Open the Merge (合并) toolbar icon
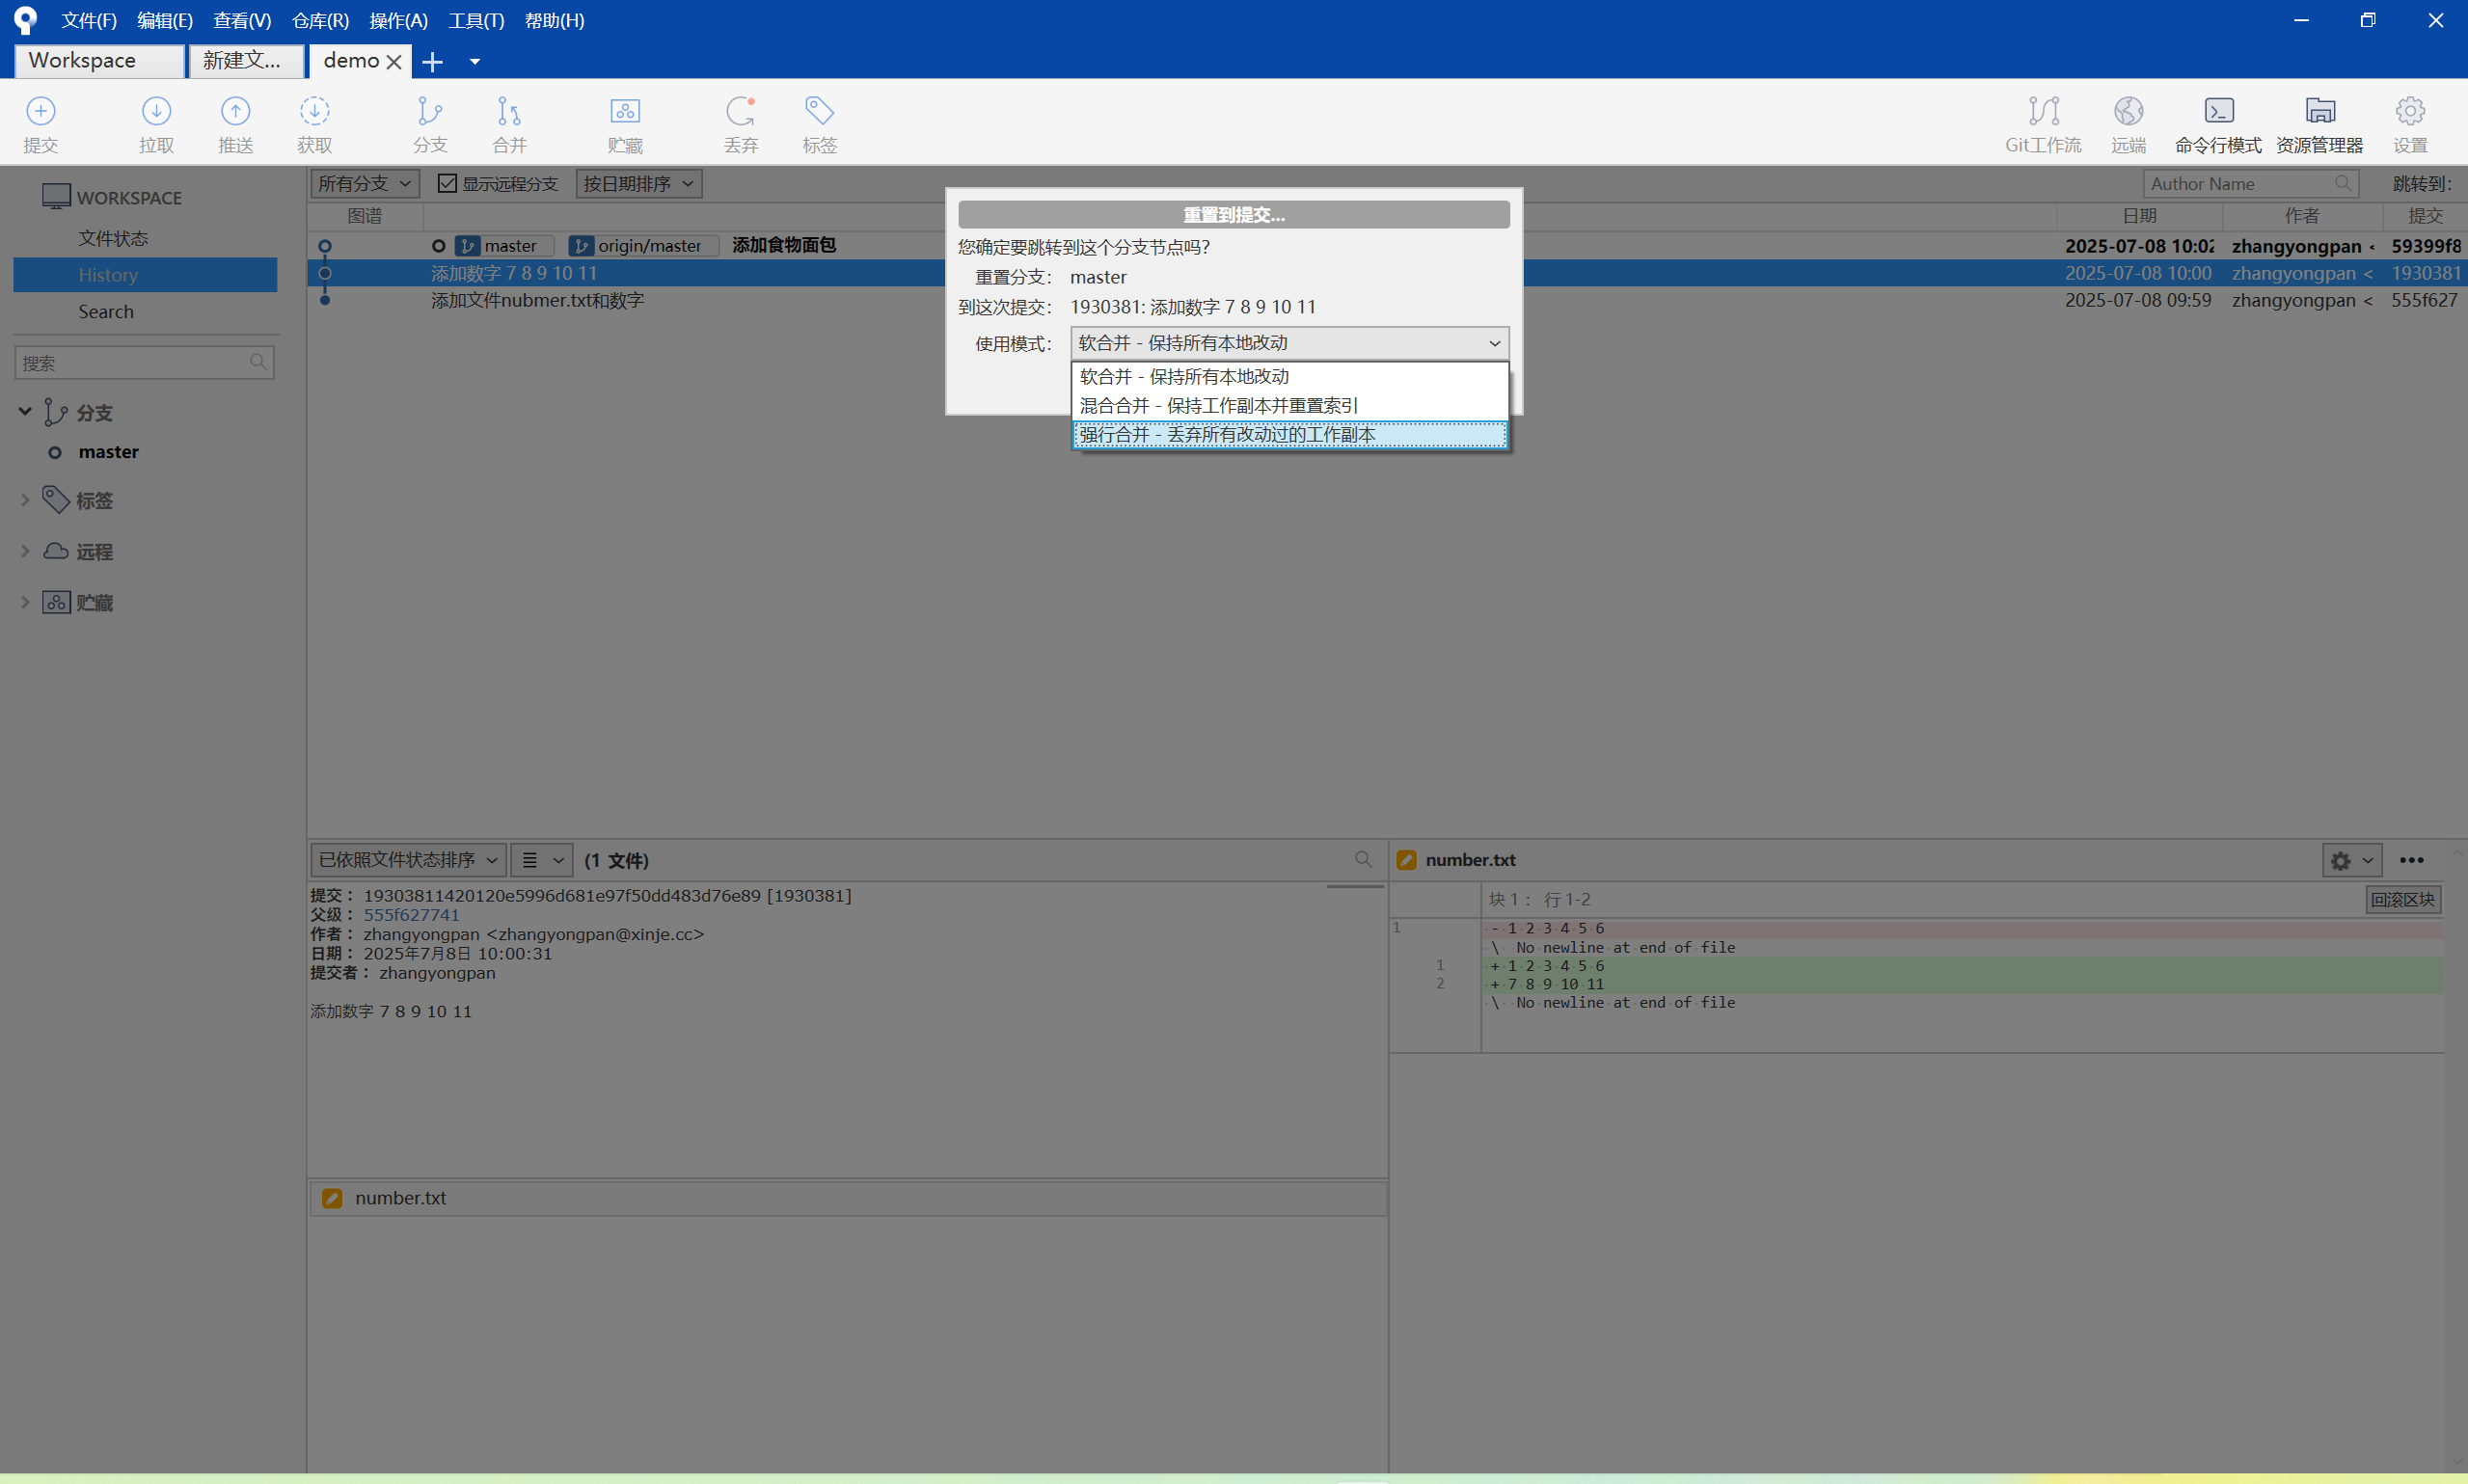2468x1484 pixels. click(x=509, y=110)
